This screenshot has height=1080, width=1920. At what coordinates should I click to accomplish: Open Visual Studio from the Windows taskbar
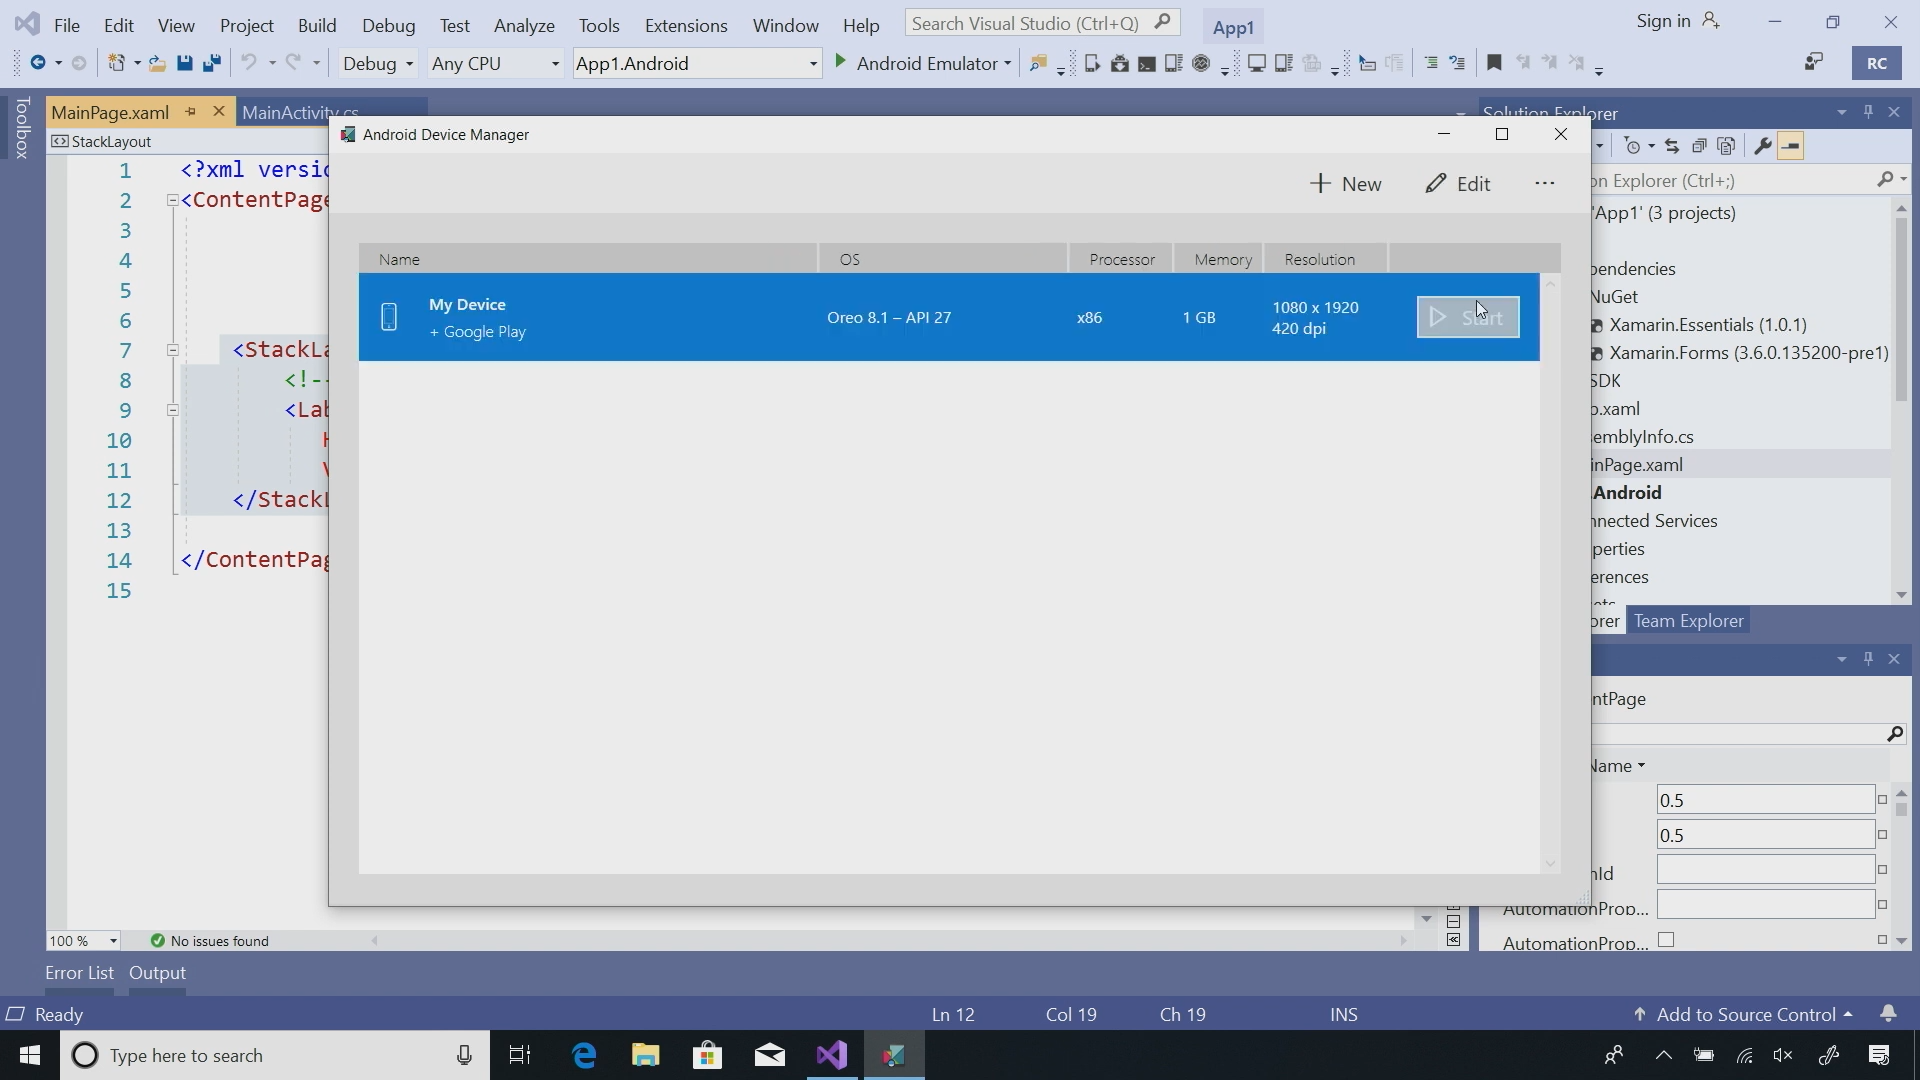(x=832, y=1055)
